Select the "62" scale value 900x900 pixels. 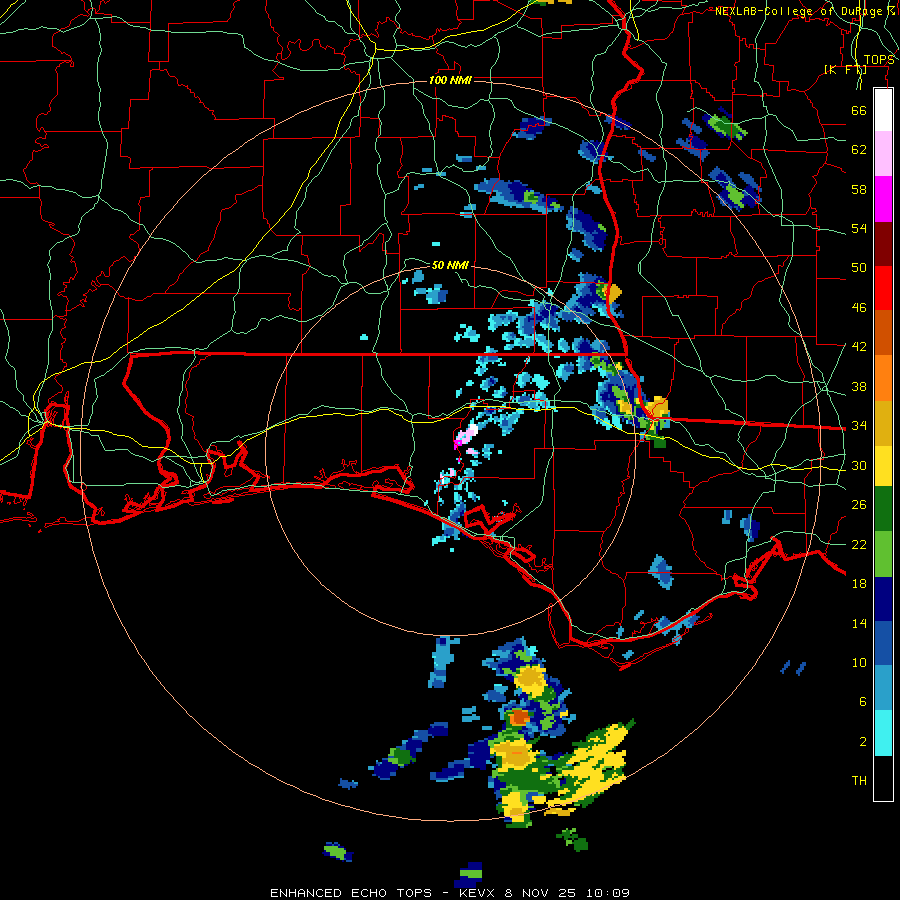click(859, 150)
